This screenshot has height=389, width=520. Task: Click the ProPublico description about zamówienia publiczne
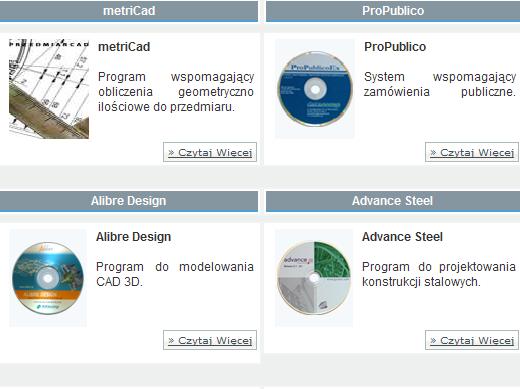(440, 84)
